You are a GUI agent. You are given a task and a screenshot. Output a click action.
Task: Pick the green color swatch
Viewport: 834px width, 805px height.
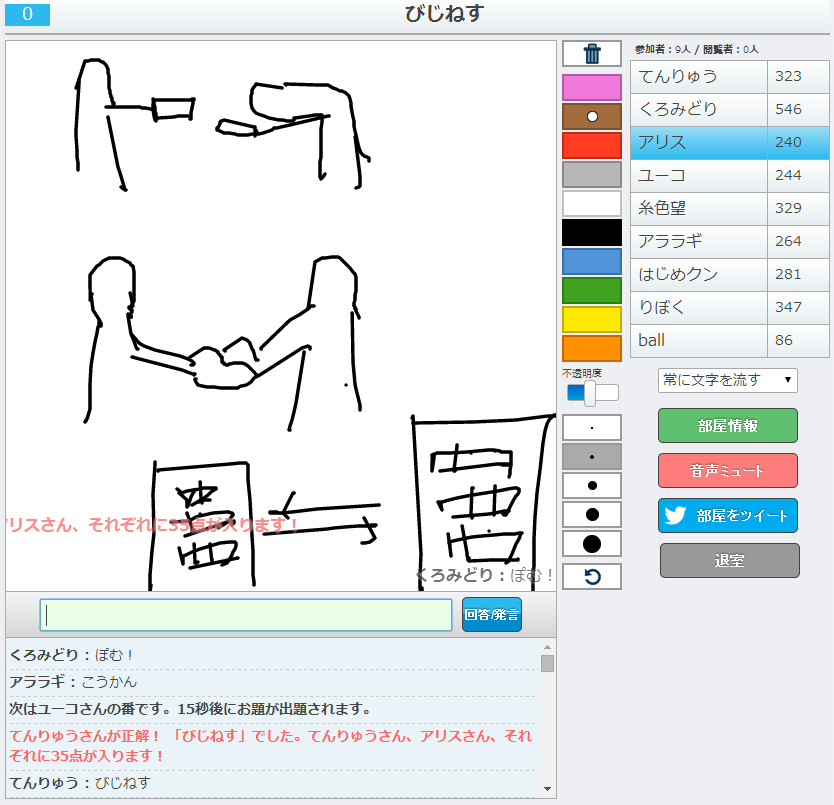(592, 291)
